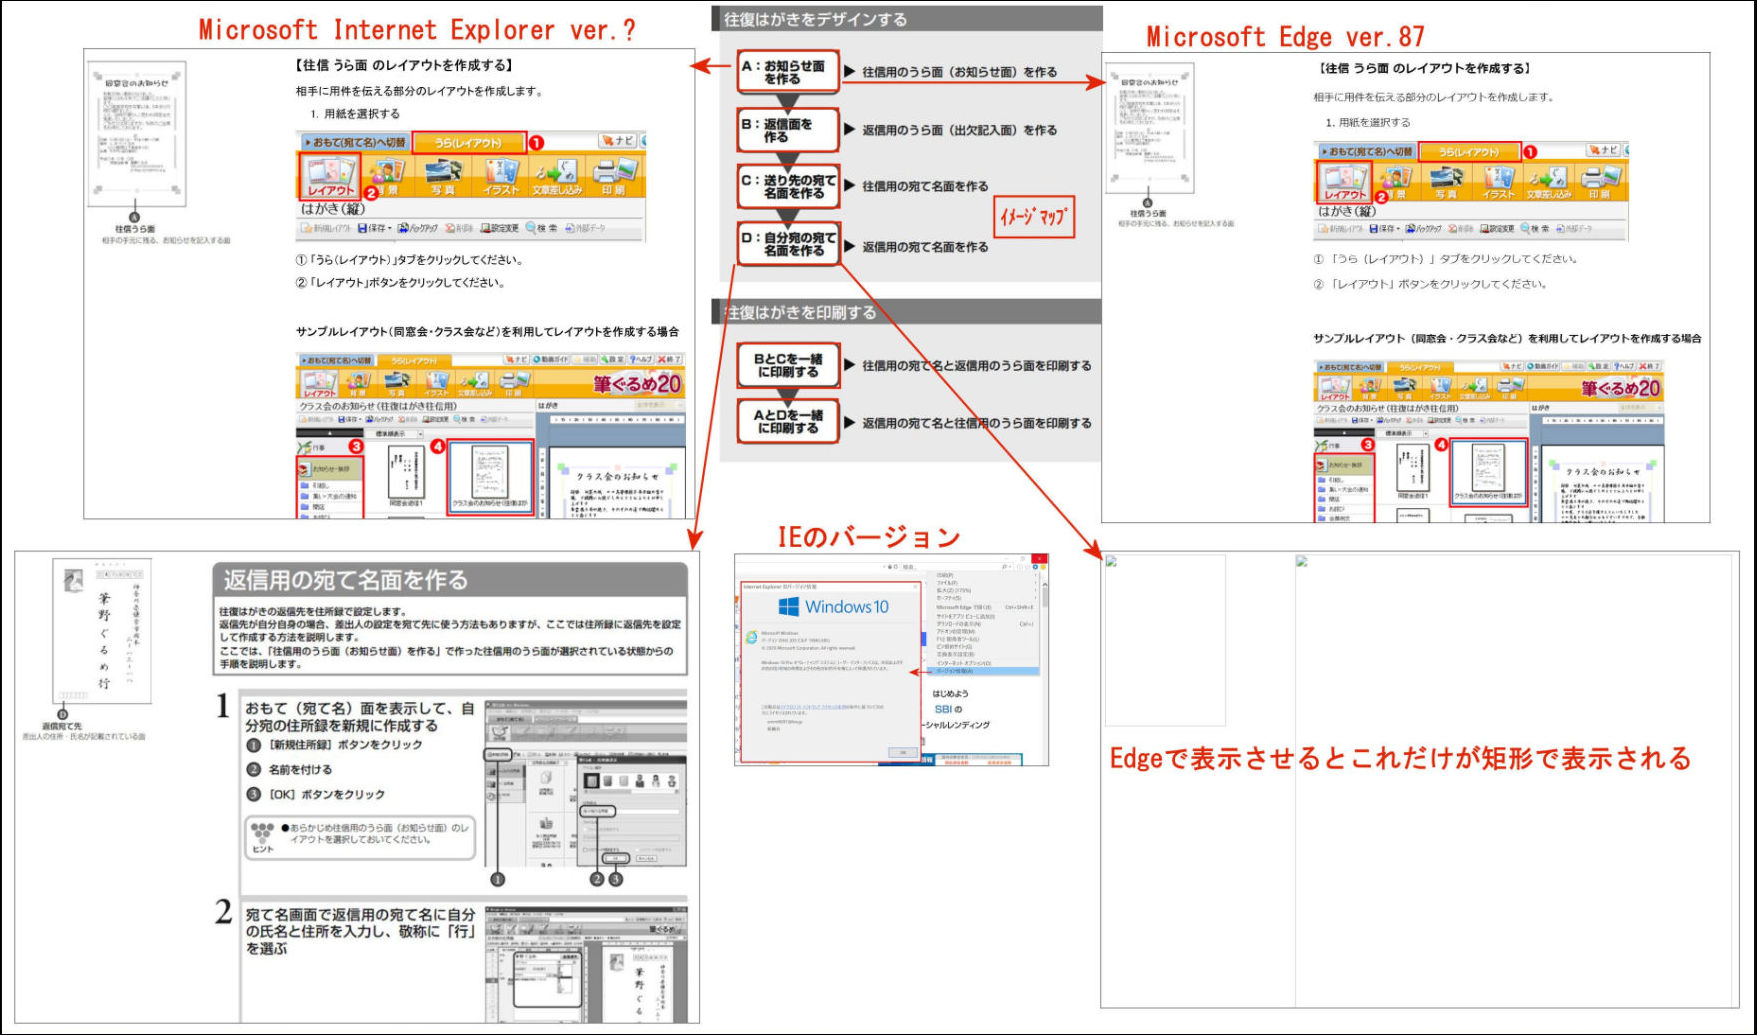Click heading 返信用の宛て名面を作る
The height and width of the screenshot is (1035, 1757).
346,580
